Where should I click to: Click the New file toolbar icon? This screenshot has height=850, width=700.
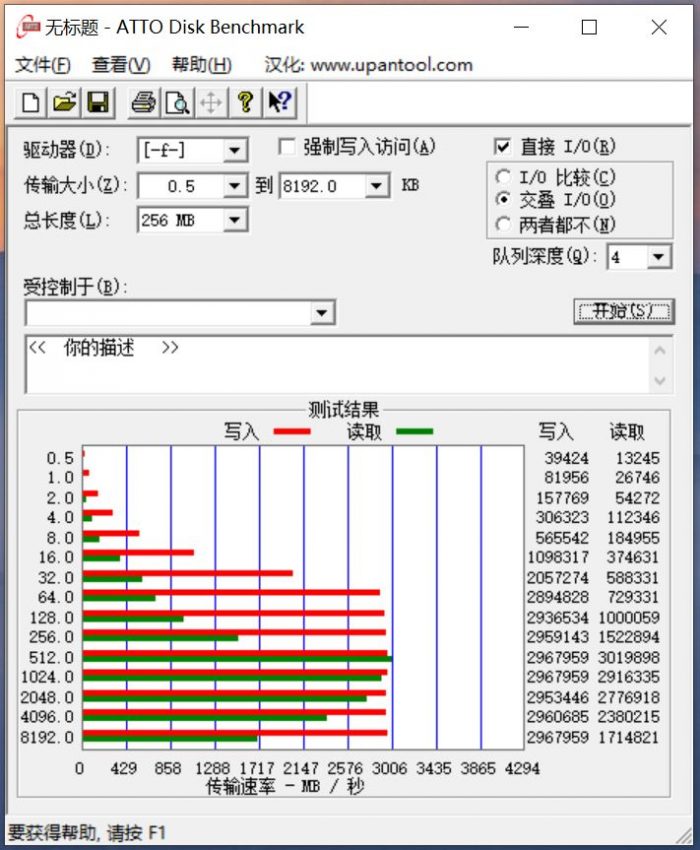pyautogui.click(x=32, y=102)
